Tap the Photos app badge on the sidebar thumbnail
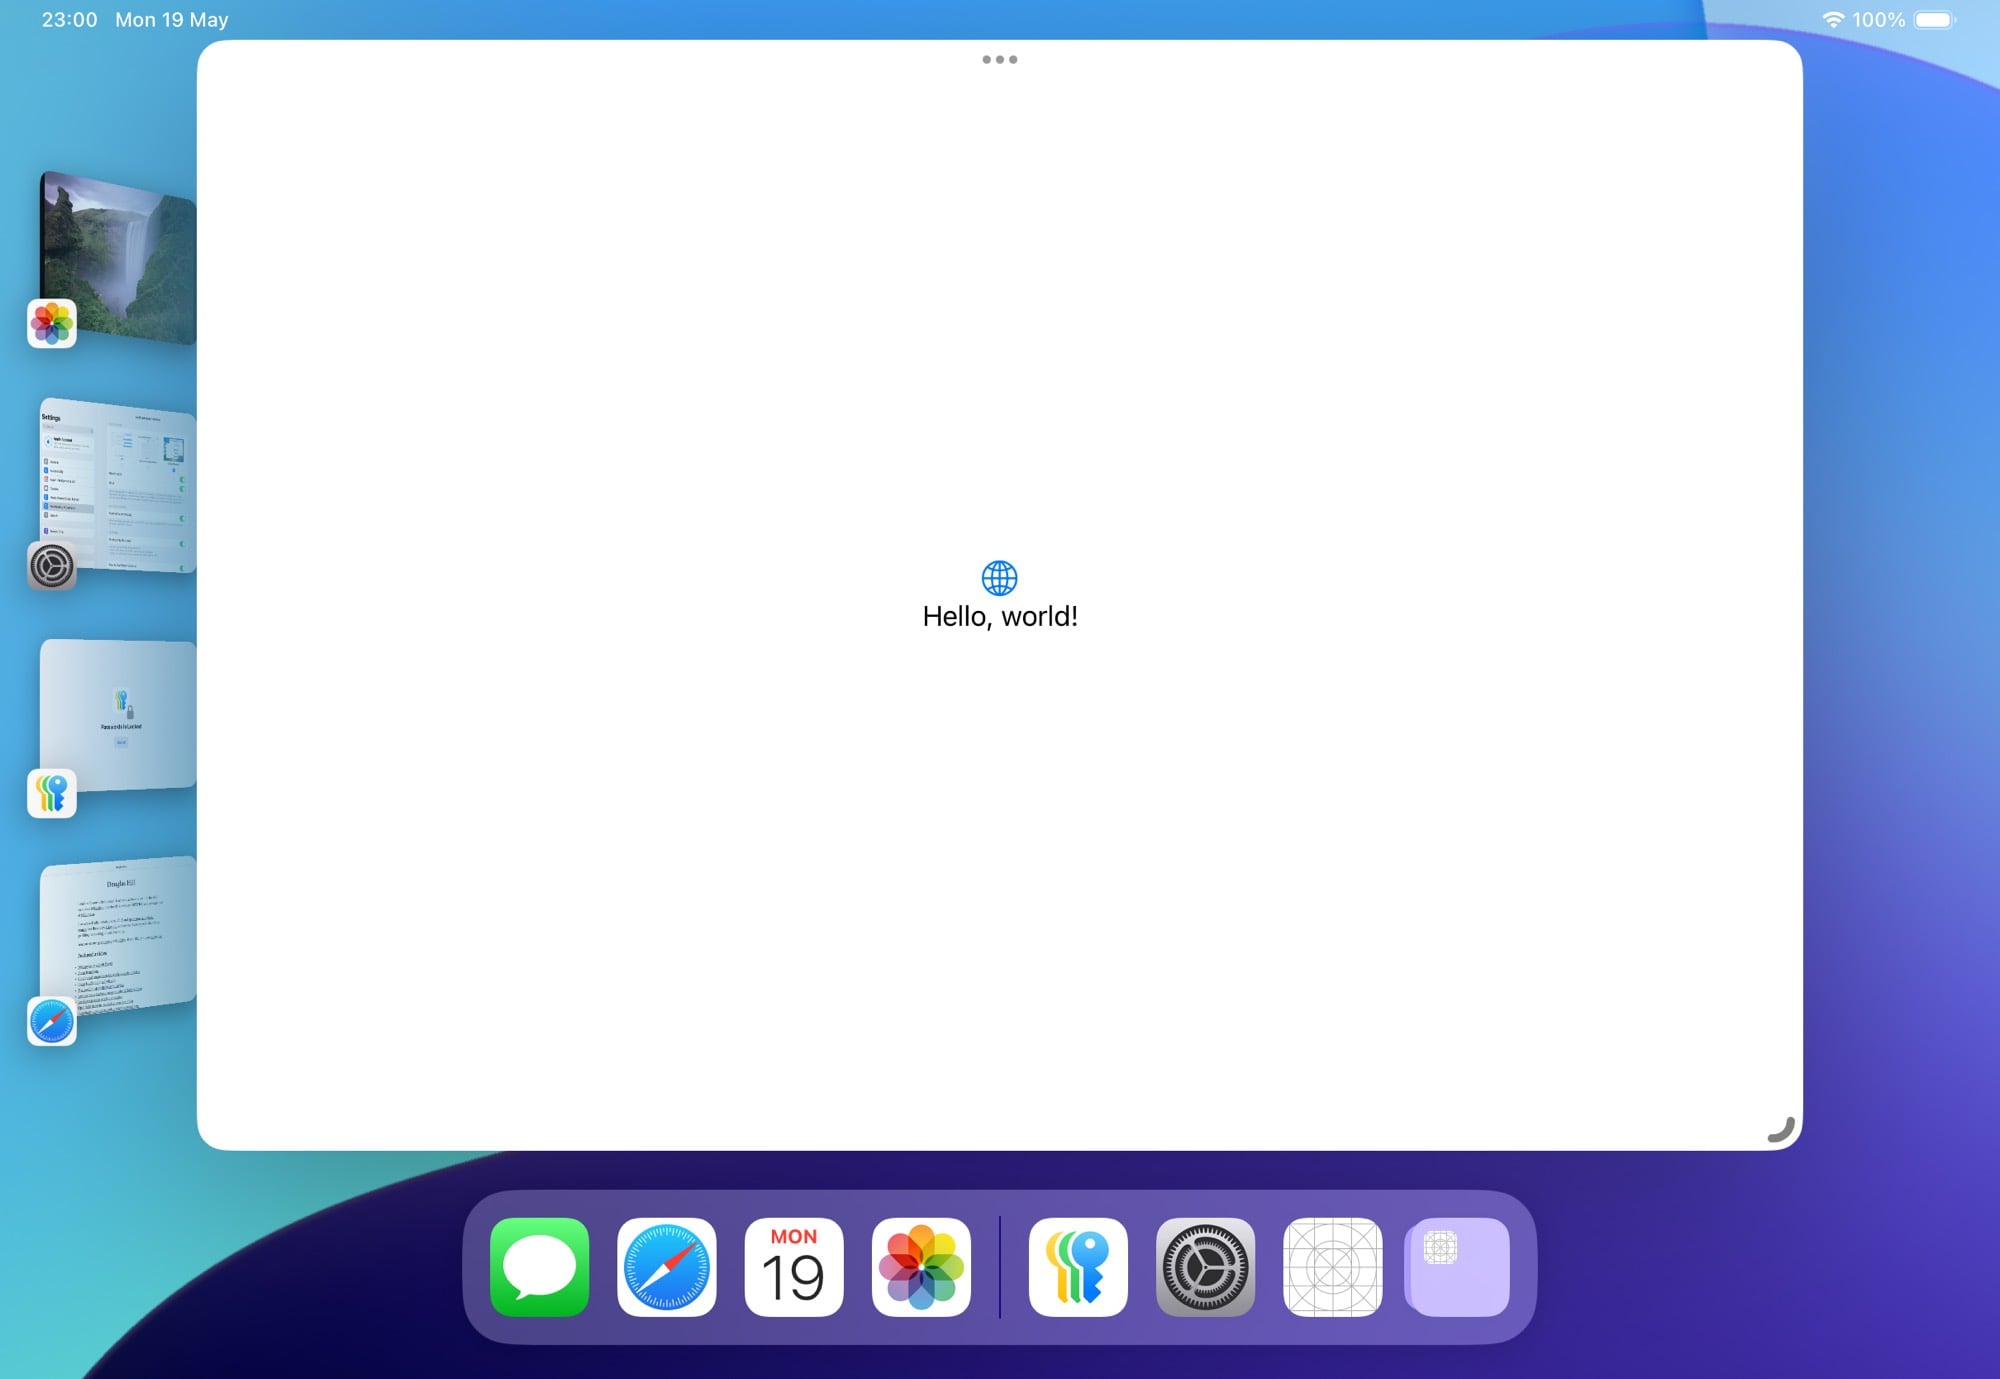The image size is (2000, 1379). point(52,322)
